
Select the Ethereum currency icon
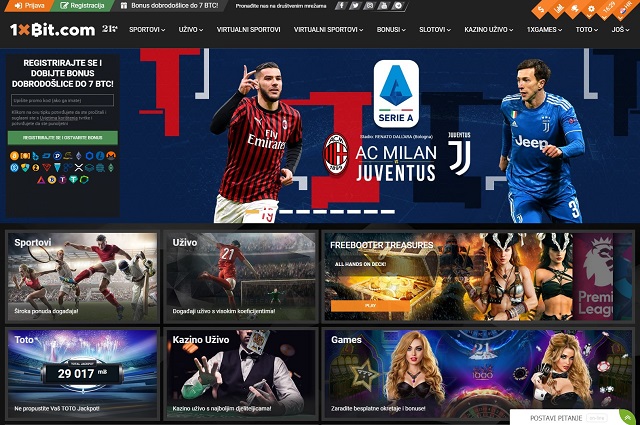[79, 156]
